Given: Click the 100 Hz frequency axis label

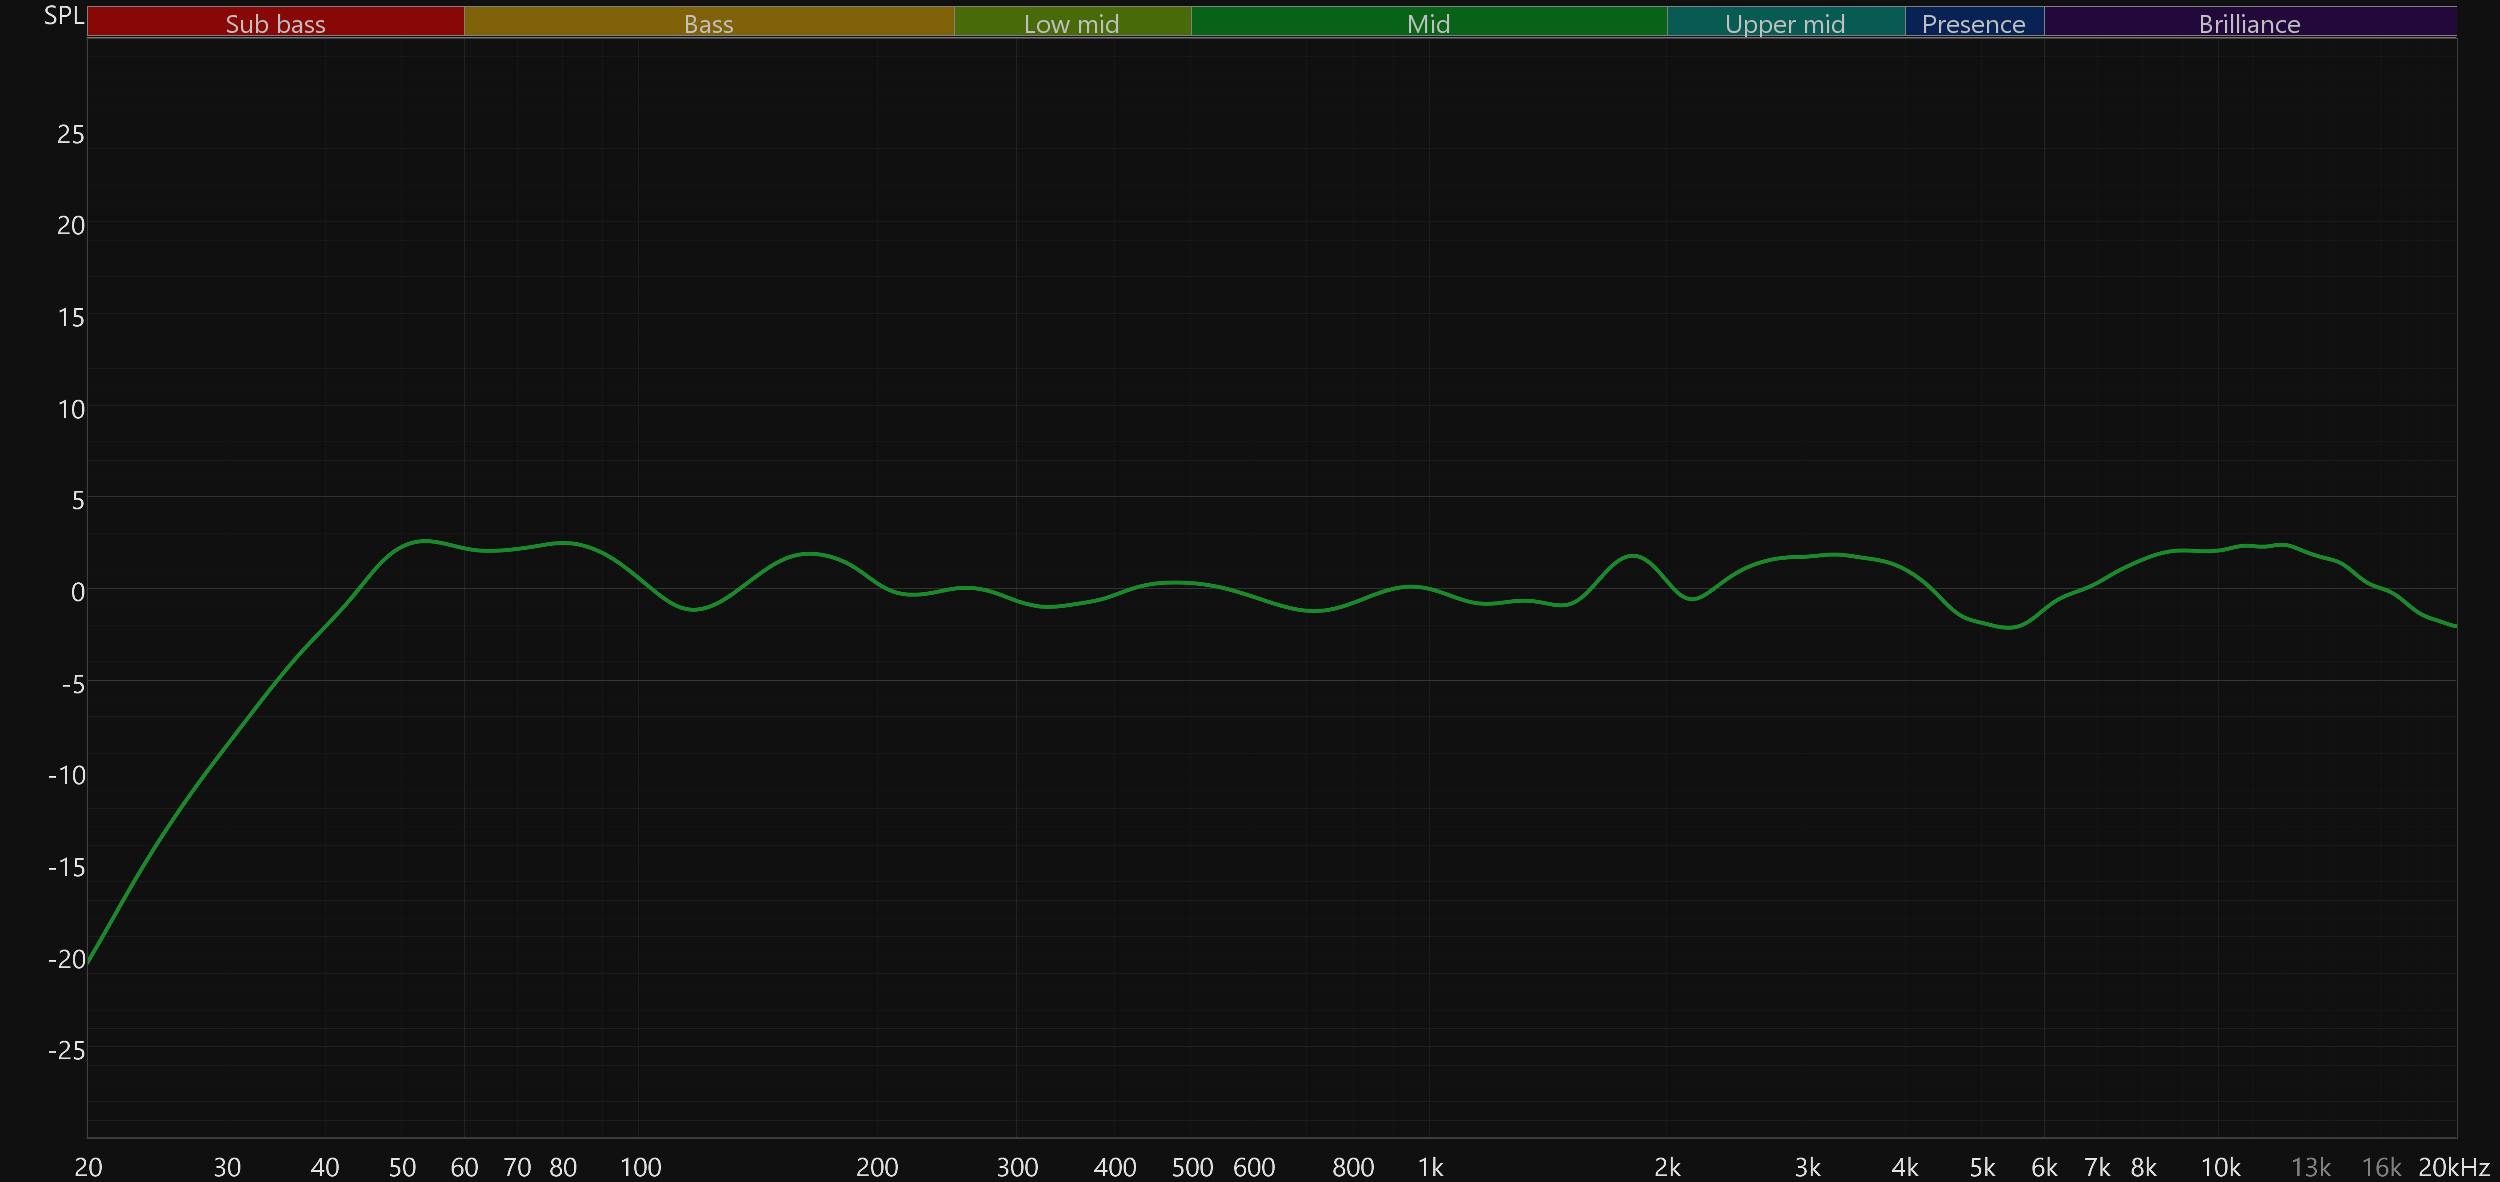Looking at the screenshot, I should (x=640, y=1167).
